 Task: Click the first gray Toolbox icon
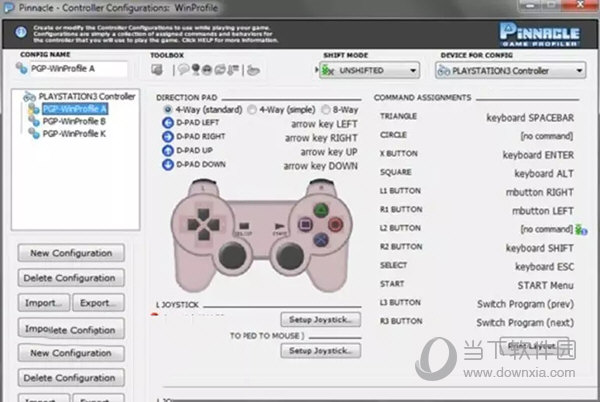coord(157,70)
